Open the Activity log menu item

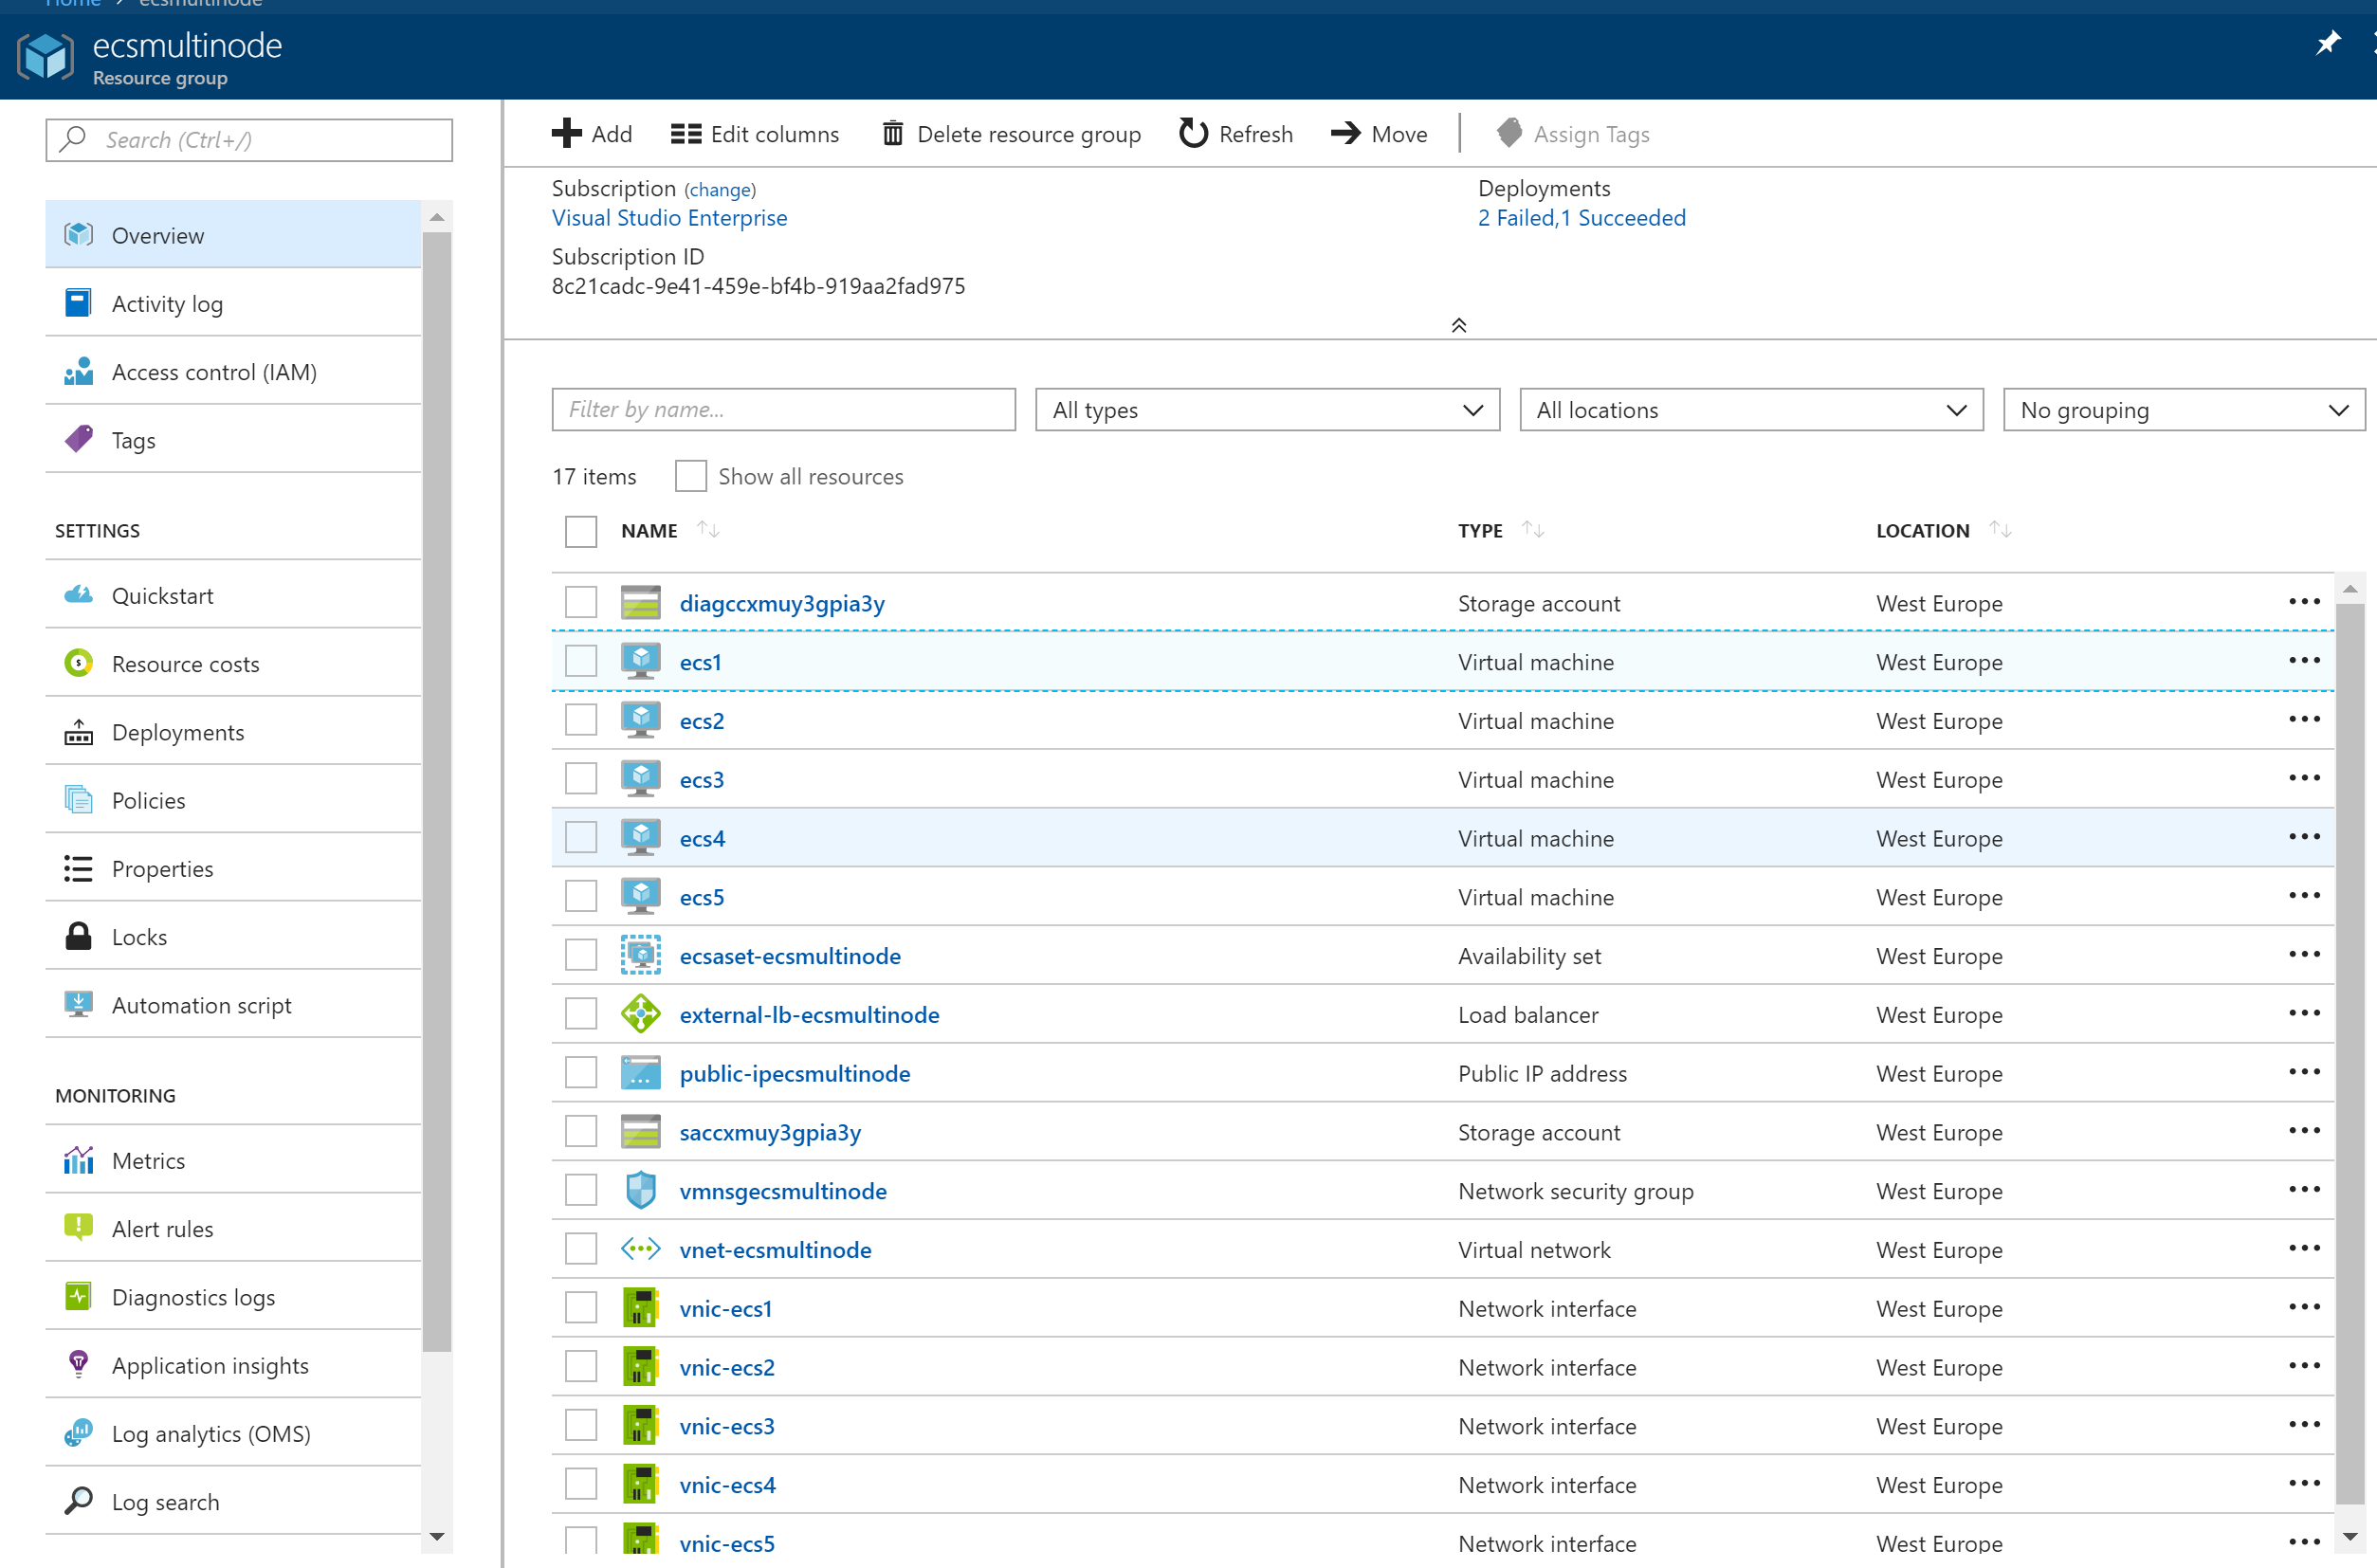[233, 303]
